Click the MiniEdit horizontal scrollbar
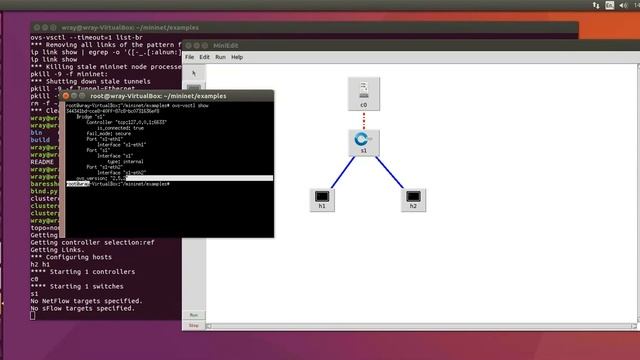 tap(420, 326)
